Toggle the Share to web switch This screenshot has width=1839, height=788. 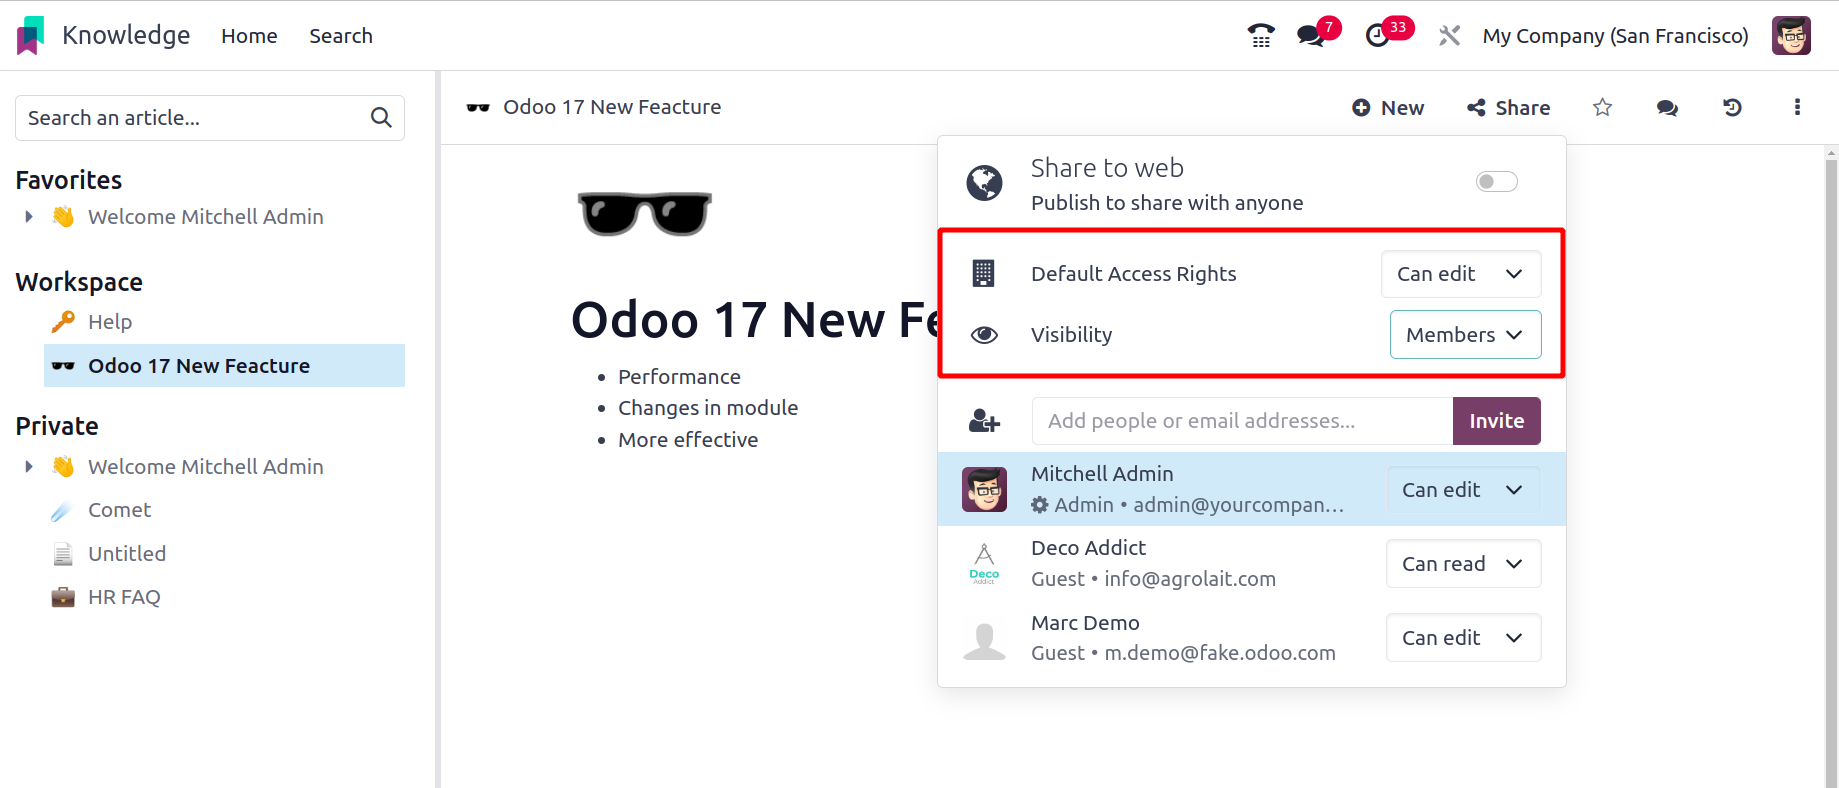tap(1496, 181)
